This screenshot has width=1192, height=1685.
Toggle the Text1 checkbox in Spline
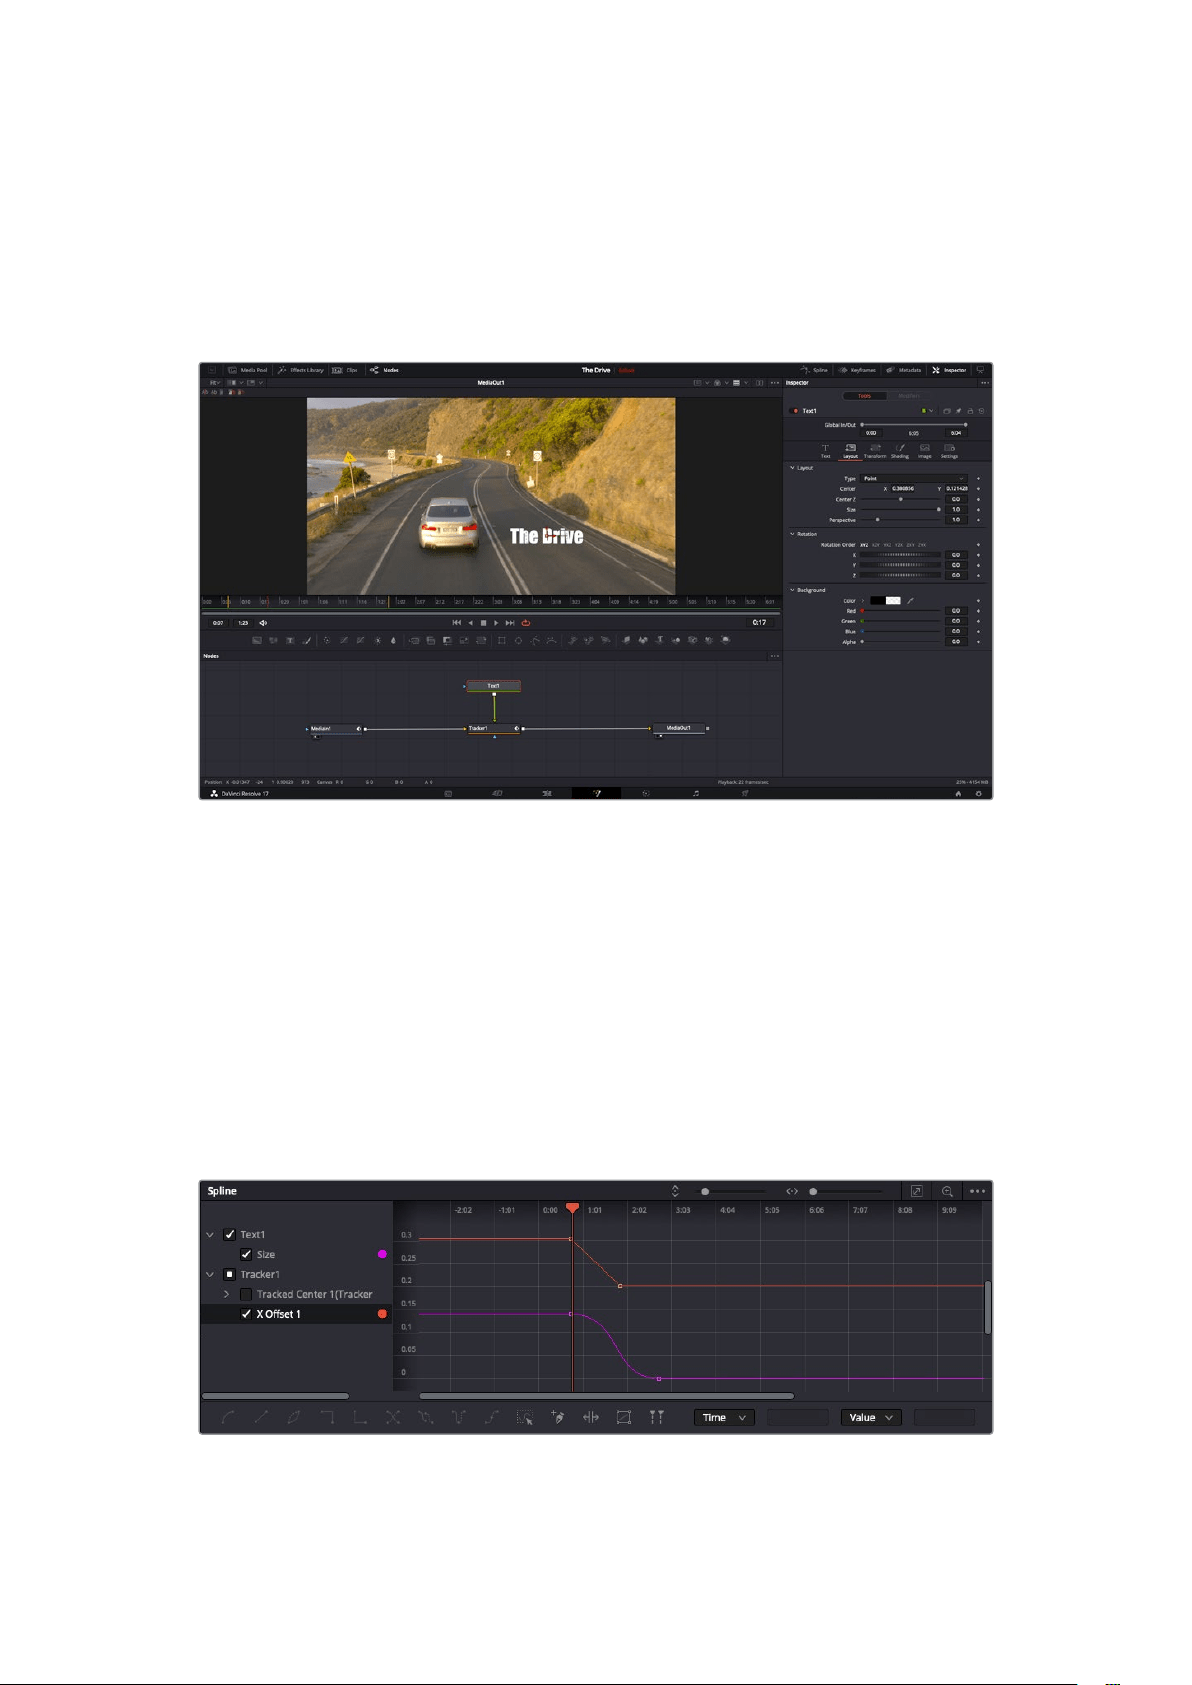[229, 1234]
